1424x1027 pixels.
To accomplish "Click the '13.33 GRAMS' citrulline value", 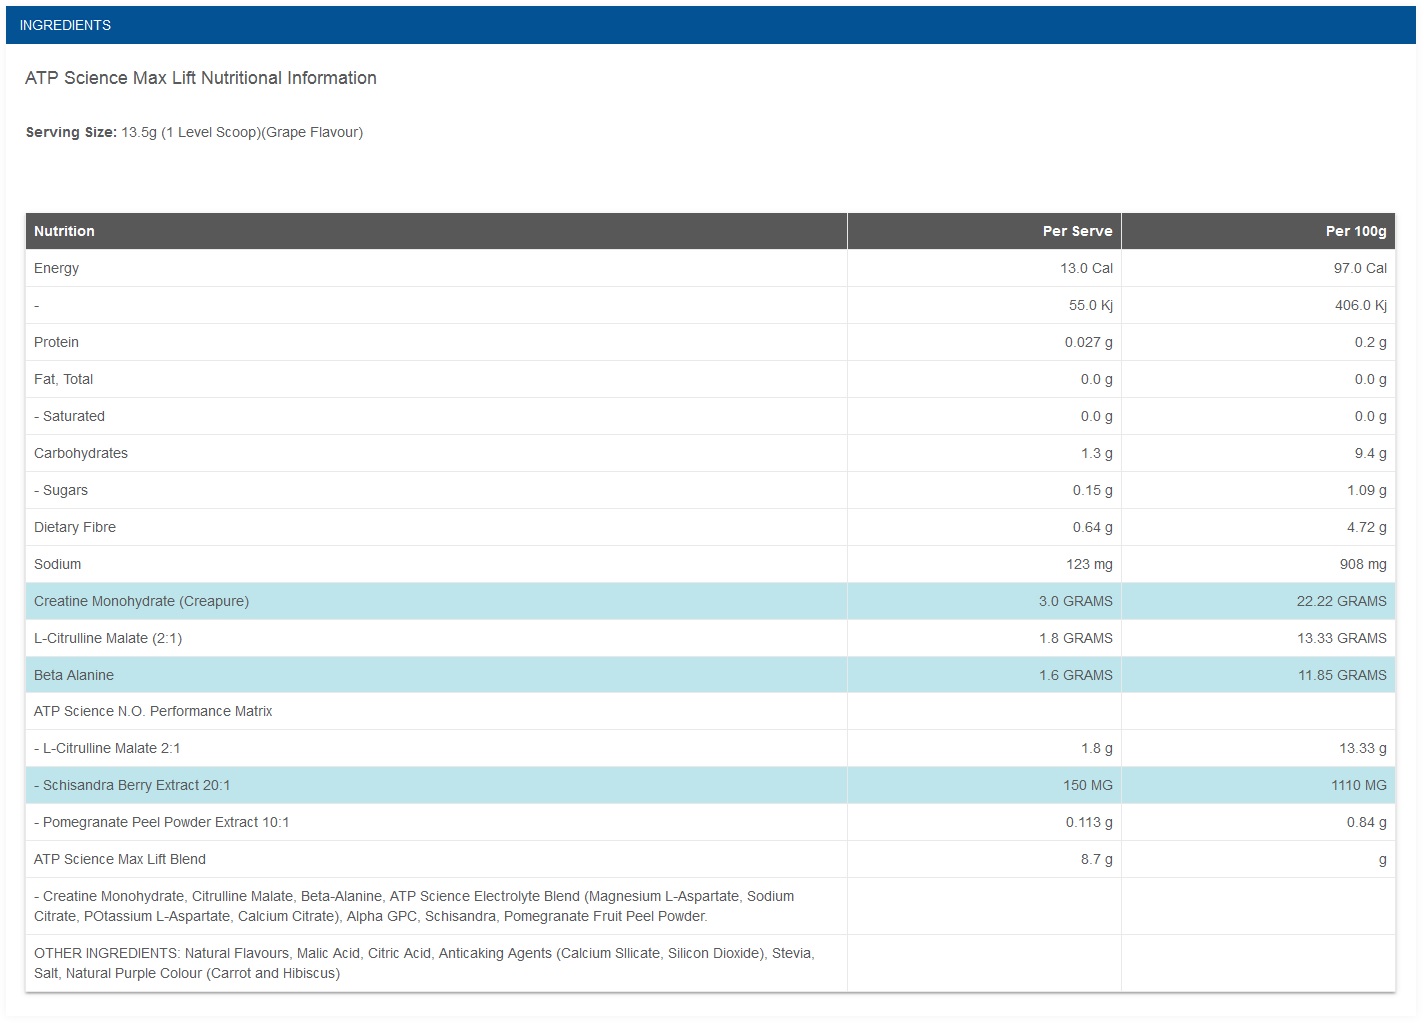I will 1342,638.
